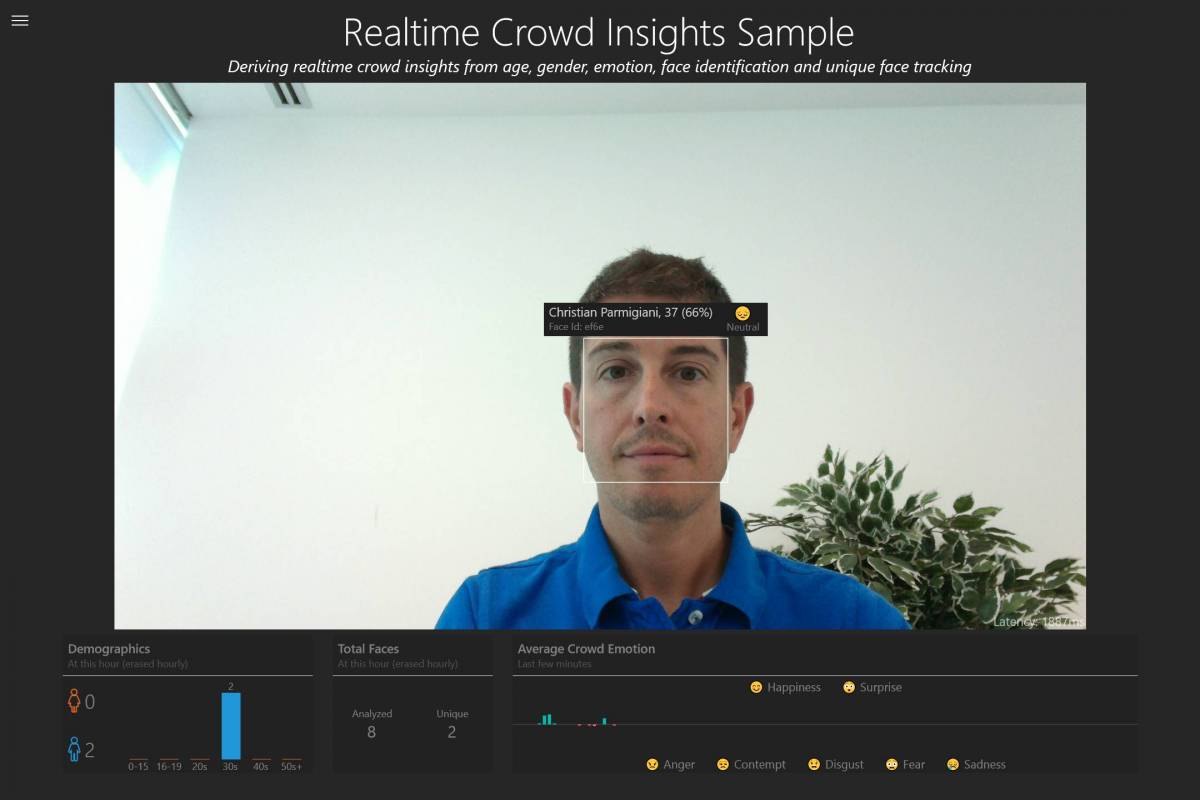Select the blue 30s age bar
1200x800 pixels.
[x=231, y=726]
